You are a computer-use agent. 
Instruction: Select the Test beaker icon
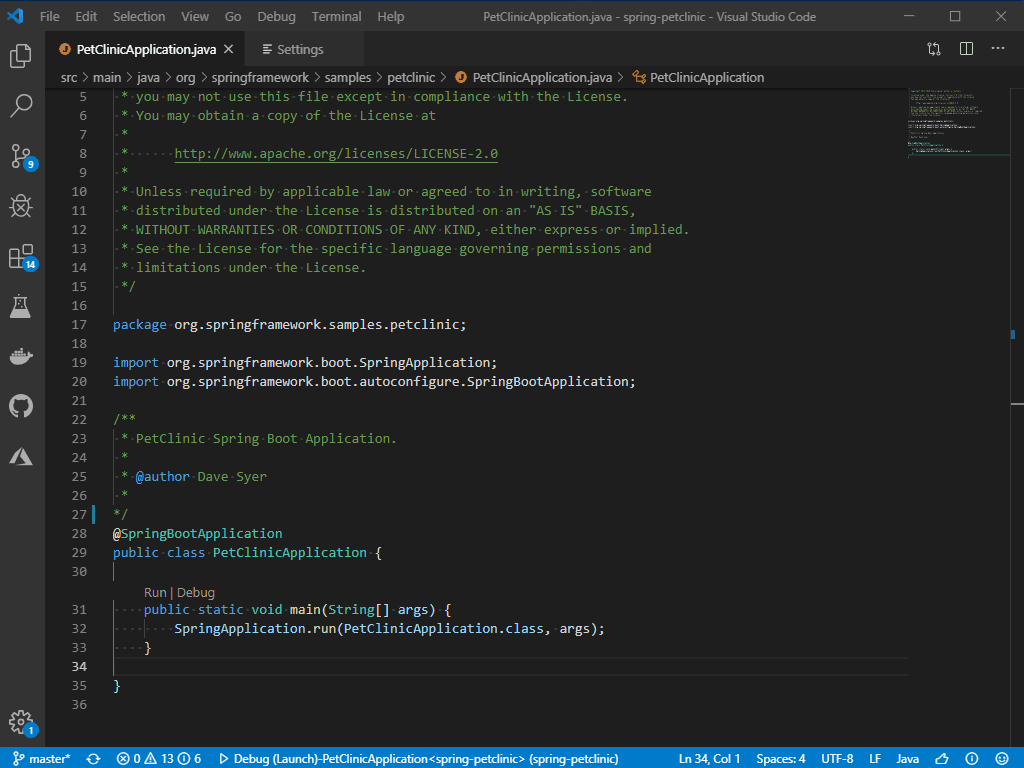point(22,306)
